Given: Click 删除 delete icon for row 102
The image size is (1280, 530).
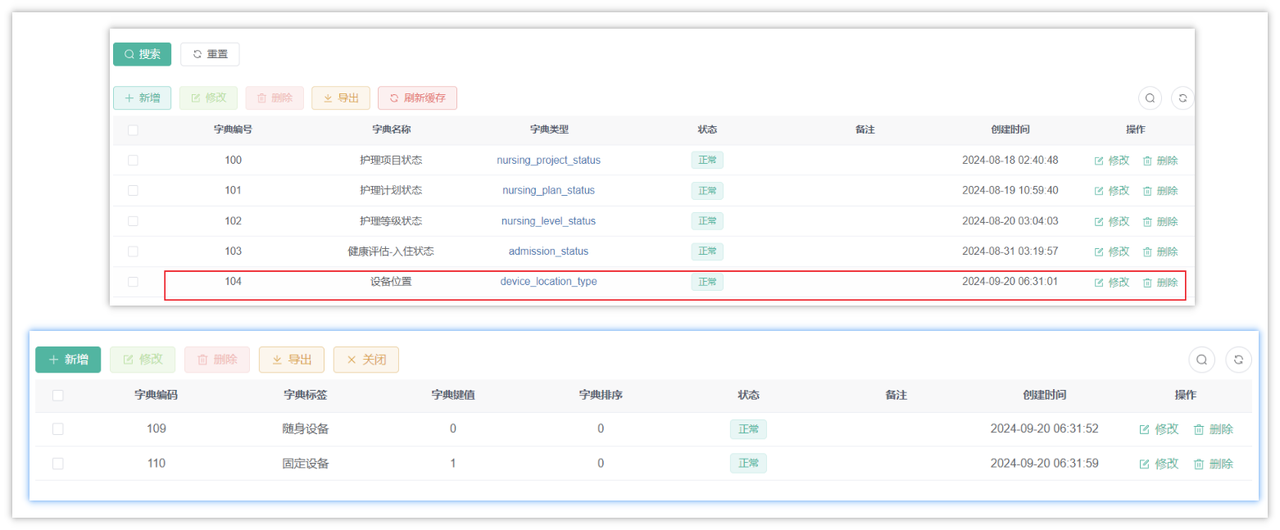Looking at the screenshot, I should 1160,221.
